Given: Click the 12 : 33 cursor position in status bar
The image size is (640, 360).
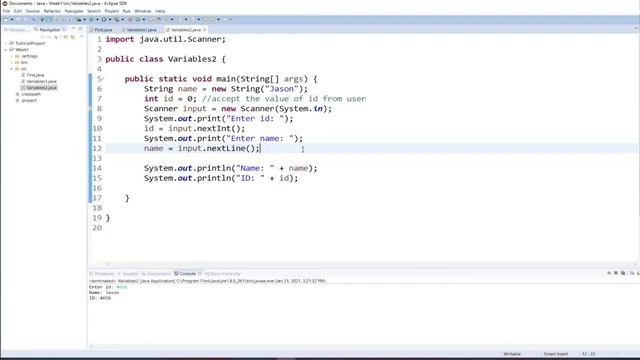Looking at the screenshot, I should click(588, 354).
